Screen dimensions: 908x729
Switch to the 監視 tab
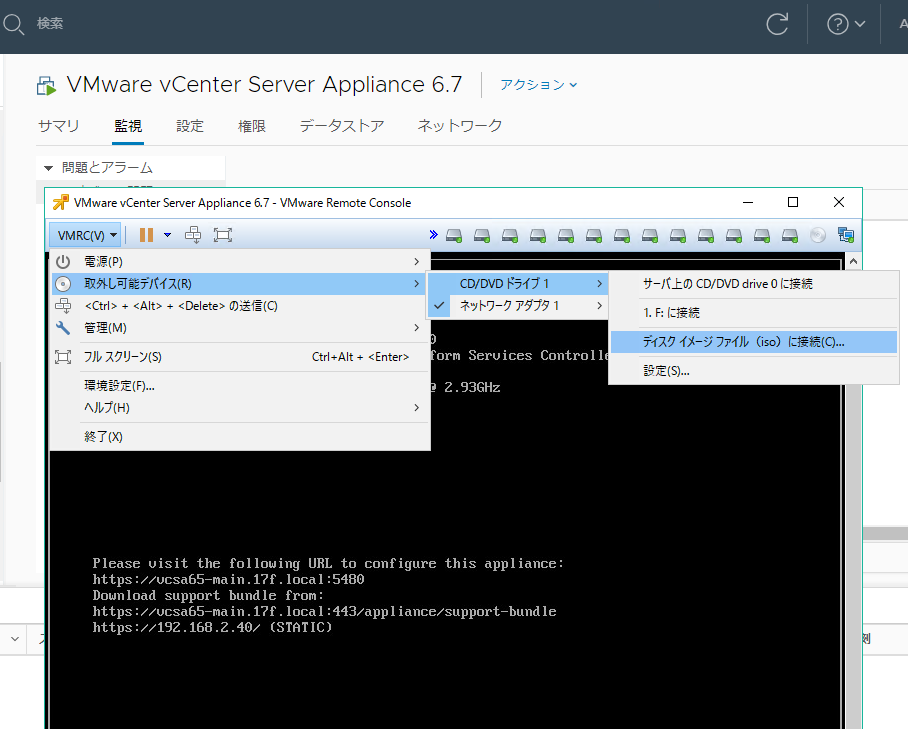click(x=128, y=126)
